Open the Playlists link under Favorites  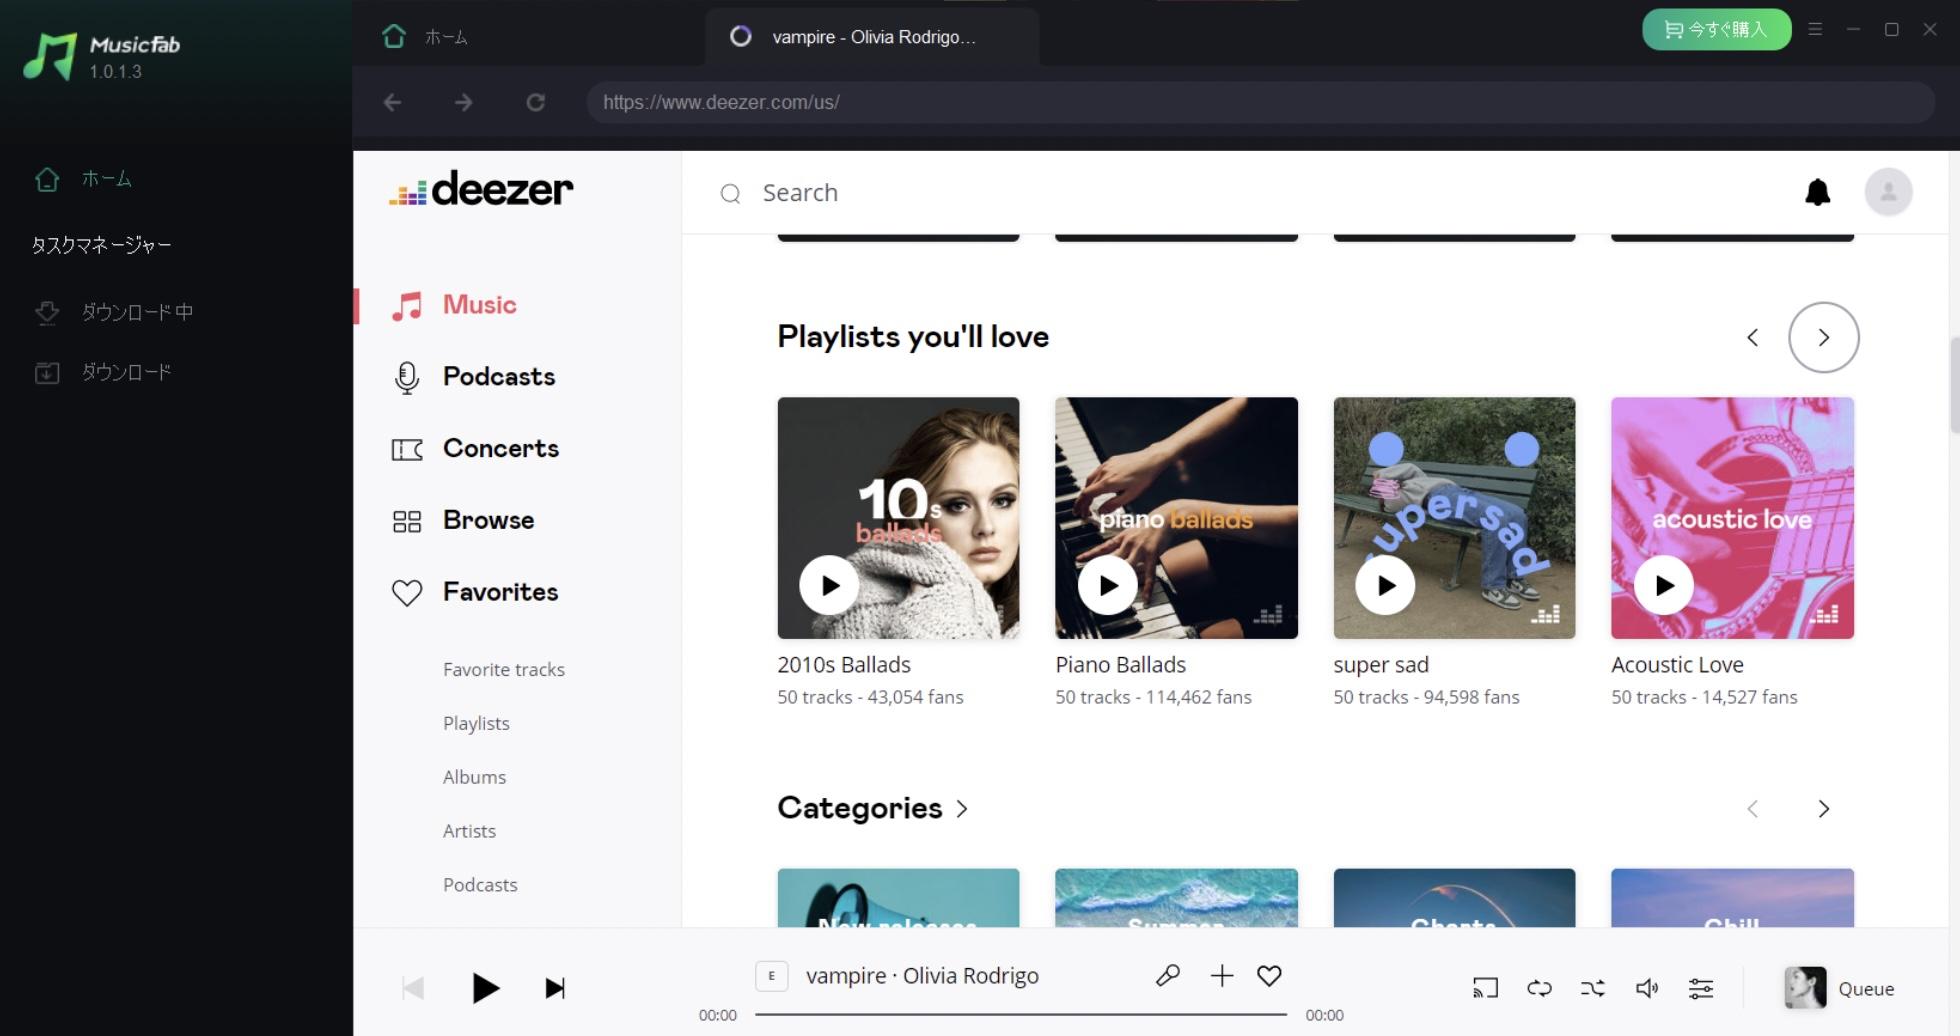(x=476, y=724)
